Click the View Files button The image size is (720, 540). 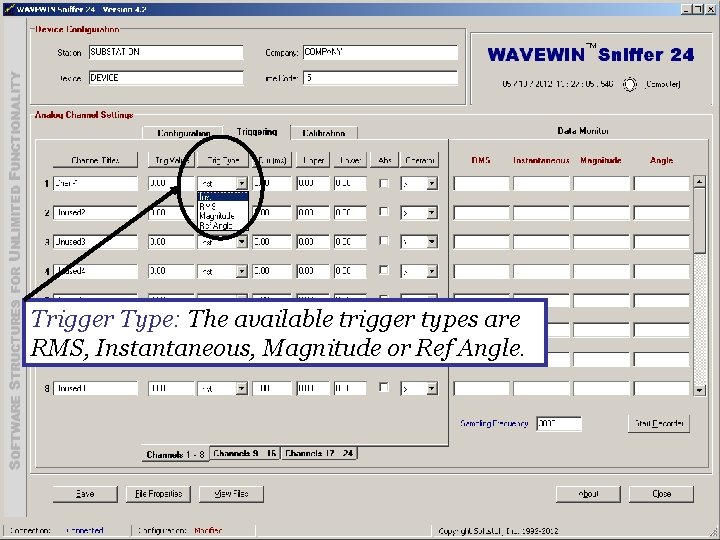pos(231,494)
